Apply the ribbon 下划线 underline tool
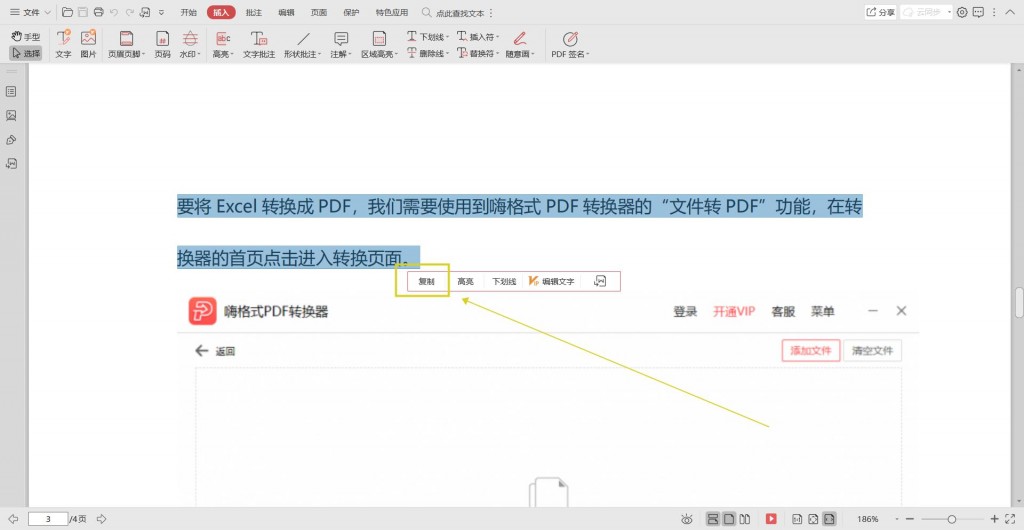1024x530 pixels. [428, 37]
